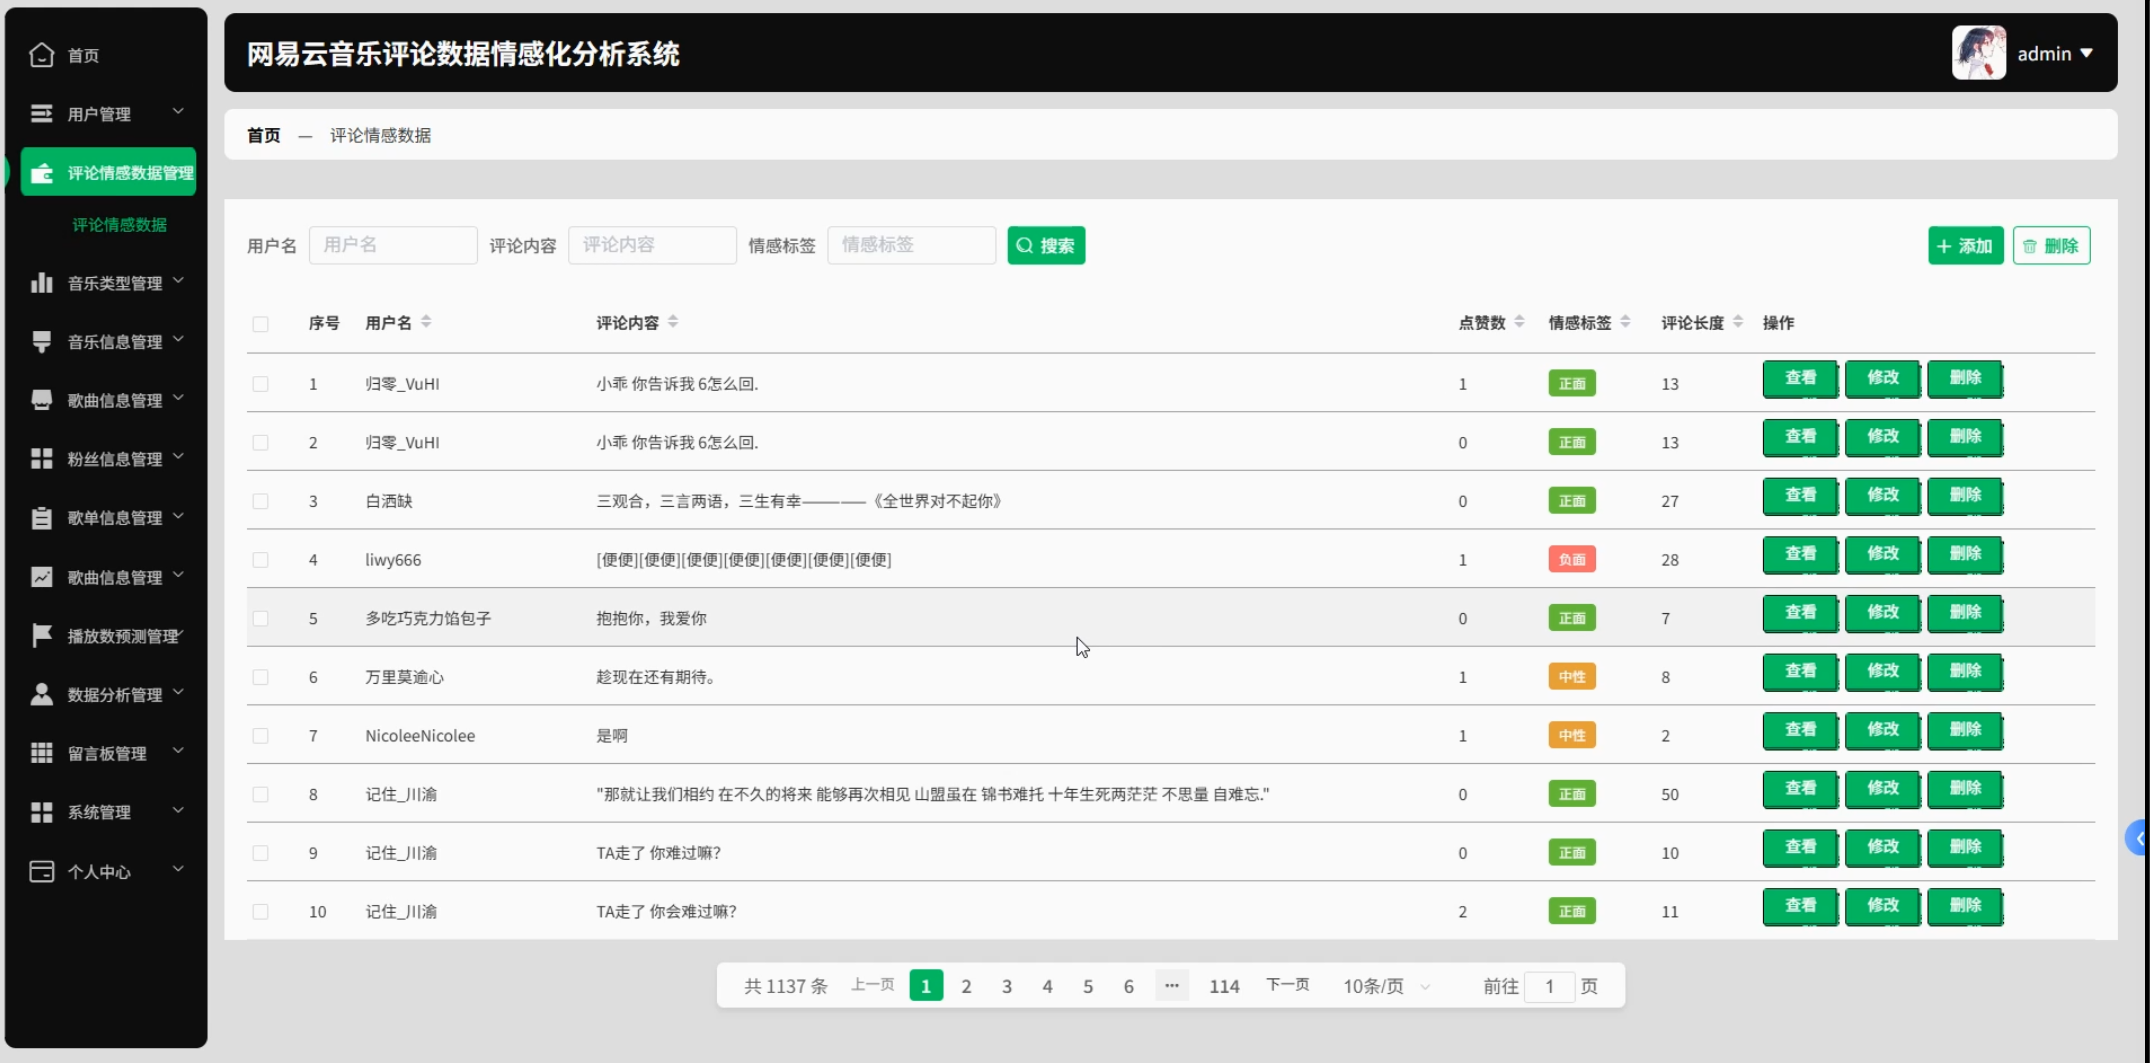This screenshot has width=2150, height=1063.
Task: Click the blue floating arrow at right edge
Action: click(2137, 838)
